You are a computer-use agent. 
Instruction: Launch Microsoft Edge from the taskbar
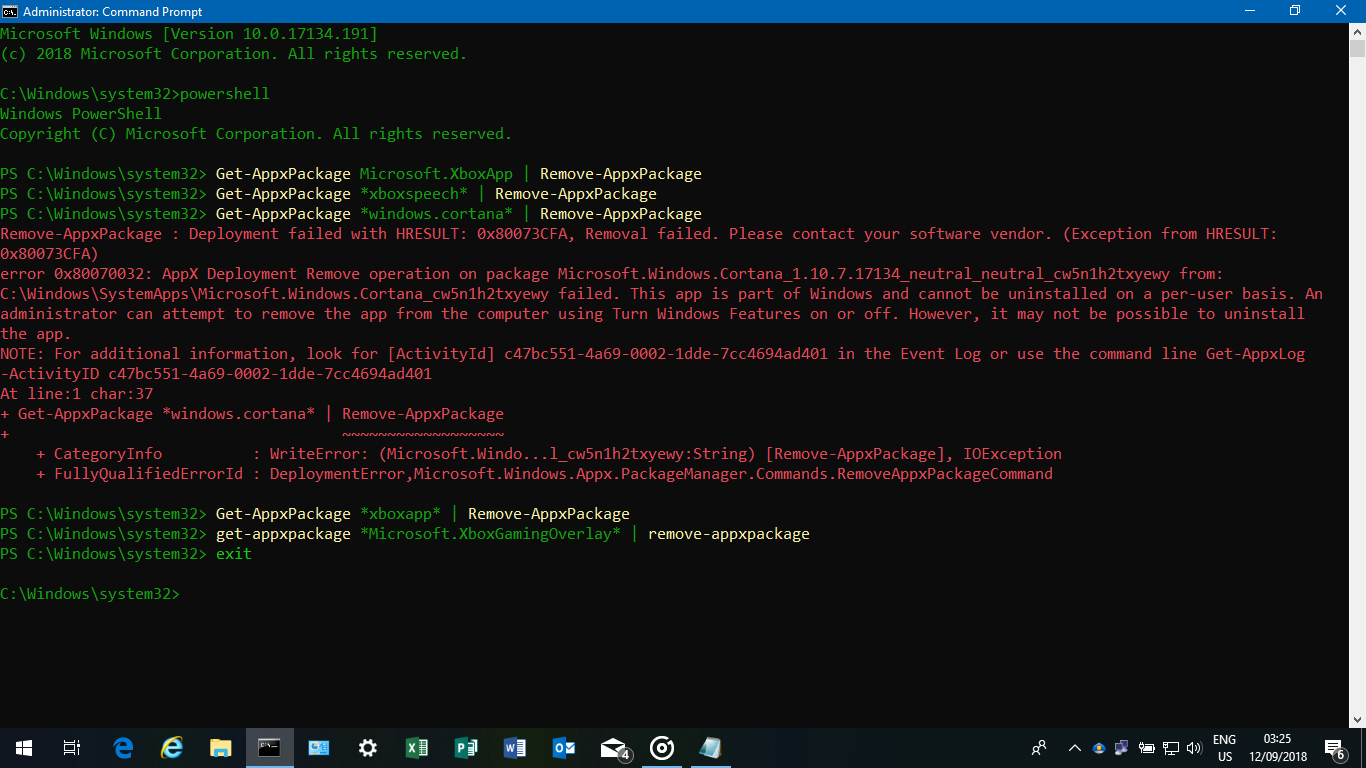coord(123,748)
